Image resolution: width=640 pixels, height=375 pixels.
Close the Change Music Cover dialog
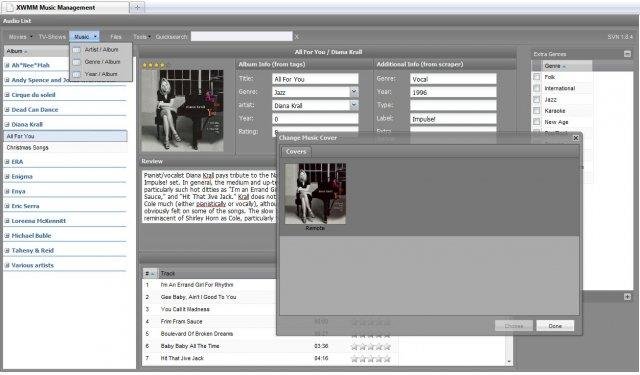coord(576,138)
